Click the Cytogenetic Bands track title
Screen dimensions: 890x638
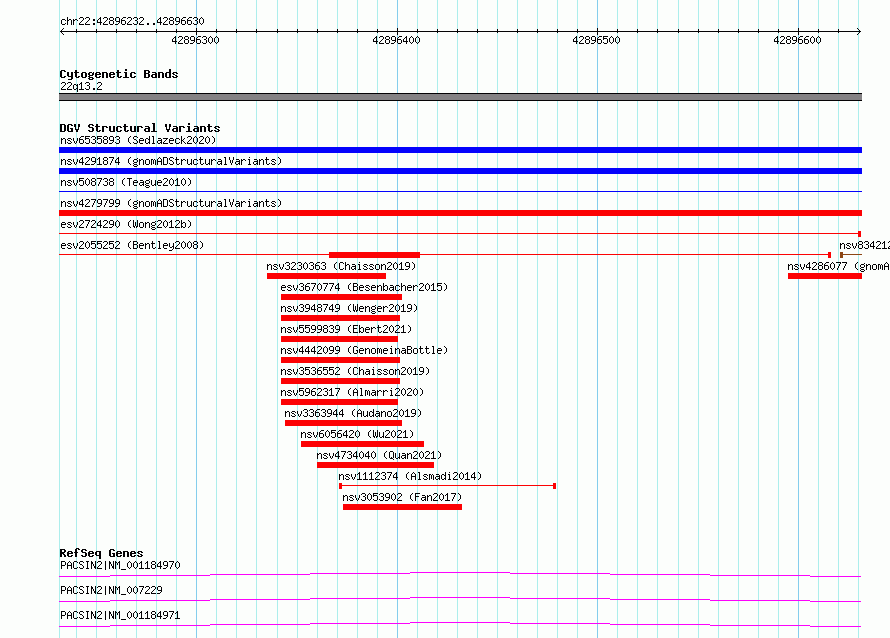pyautogui.click(x=119, y=74)
